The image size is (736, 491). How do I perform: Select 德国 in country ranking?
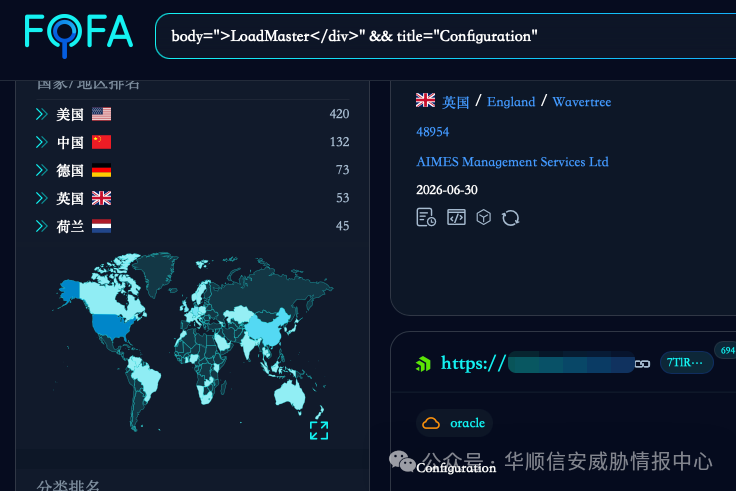(70, 170)
